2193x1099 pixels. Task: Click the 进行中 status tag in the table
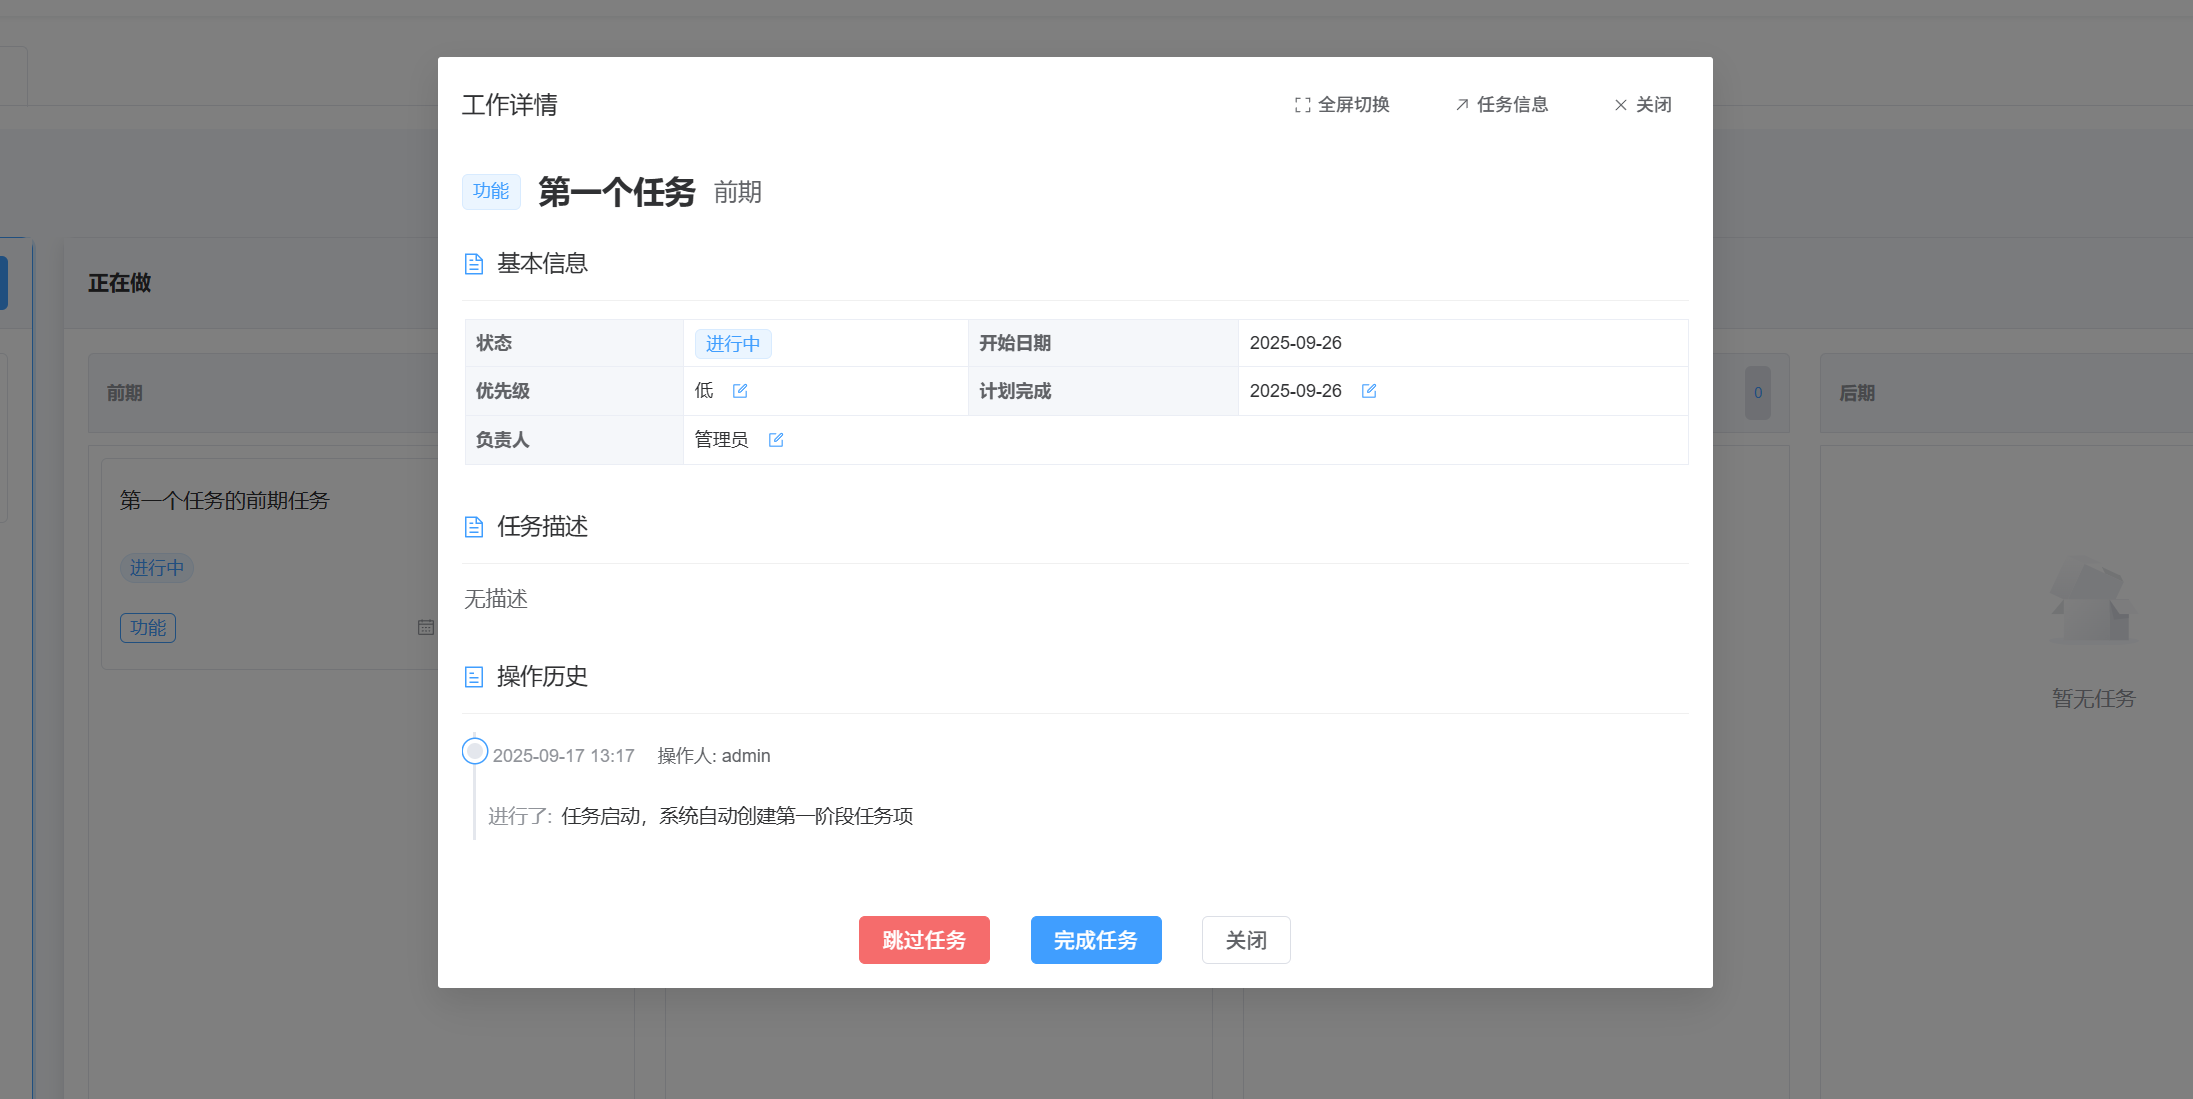point(733,344)
